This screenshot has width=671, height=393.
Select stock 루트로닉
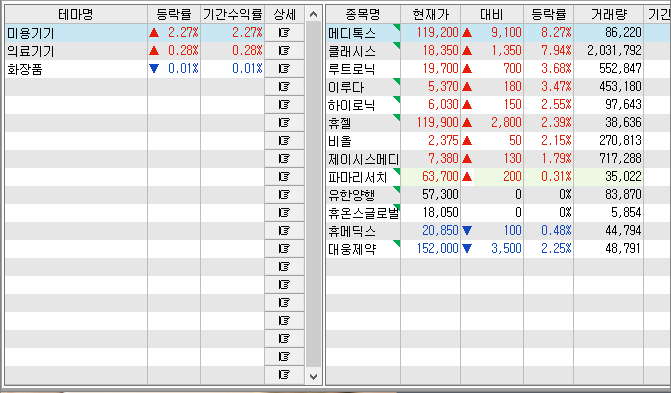pyautogui.click(x=352, y=69)
